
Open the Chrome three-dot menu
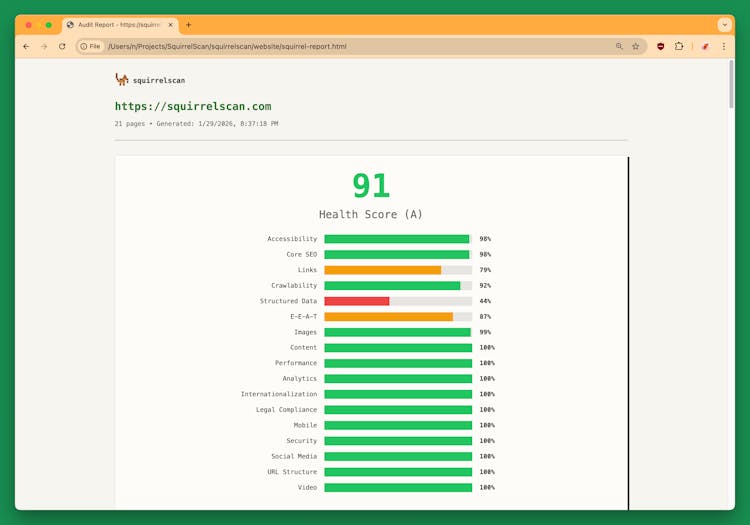[x=724, y=46]
